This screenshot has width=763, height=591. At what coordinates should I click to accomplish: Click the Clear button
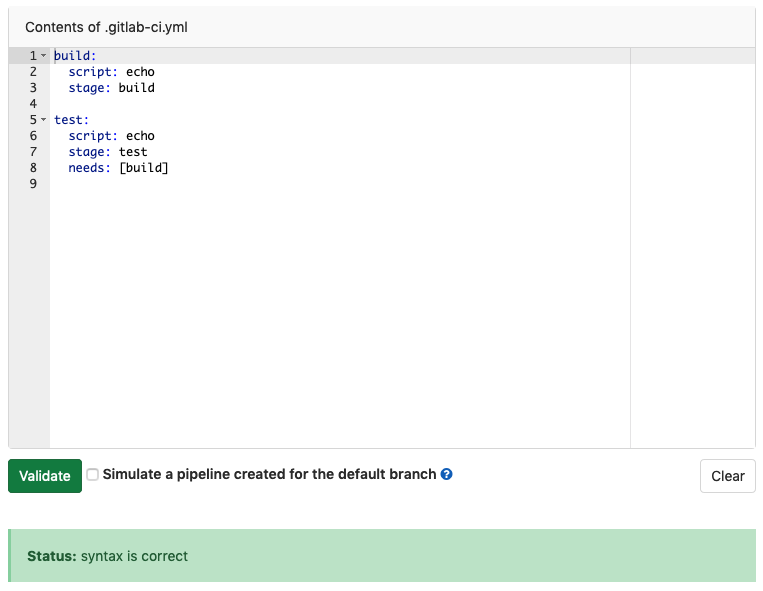[x=727, y=476]
